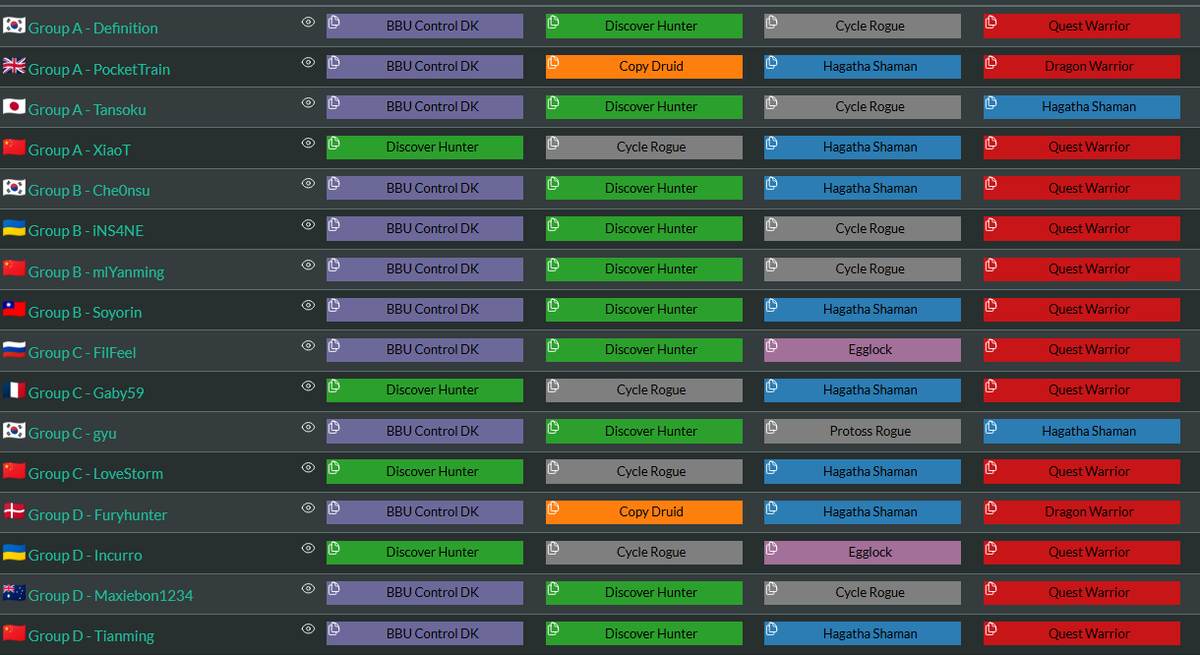
Task: Copy PocketTrain's Copy Druid deck code icon
Action: tap(553, 62)
